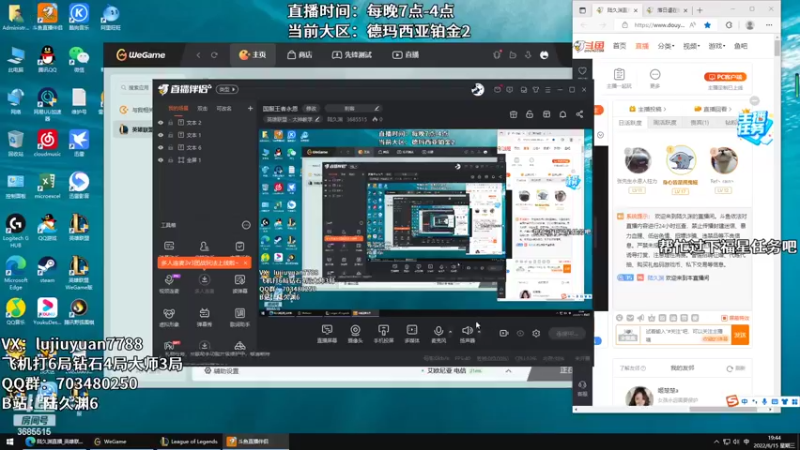This screenshot has width=800, height=450.
Task: Click the user avatar in 直播伴侣
Action: pos(478,90)
